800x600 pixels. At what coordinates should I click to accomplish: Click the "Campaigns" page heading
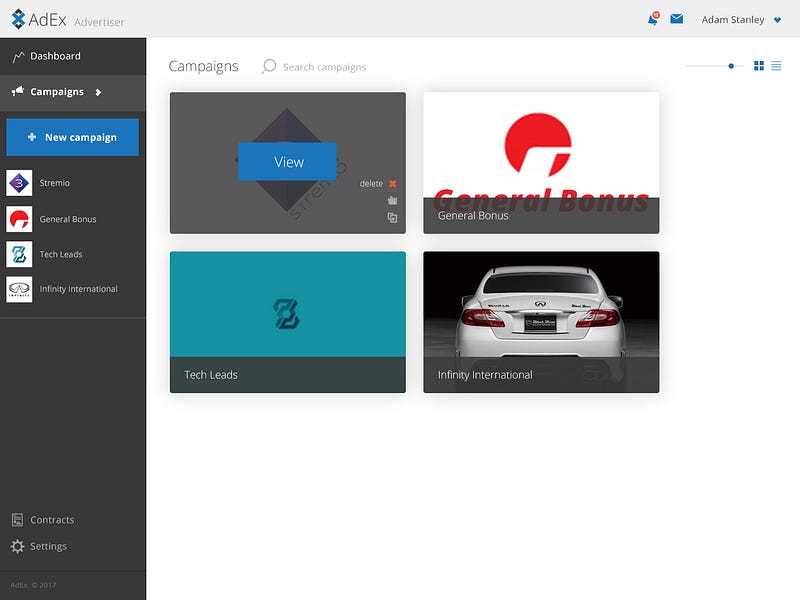coord(204,66)
